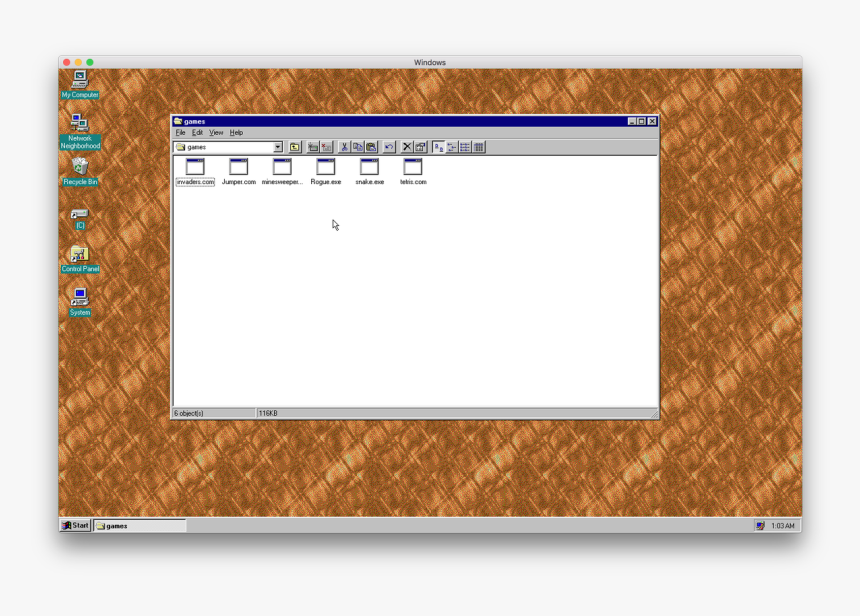Switch to Small Icons view

tap(452, 147)
